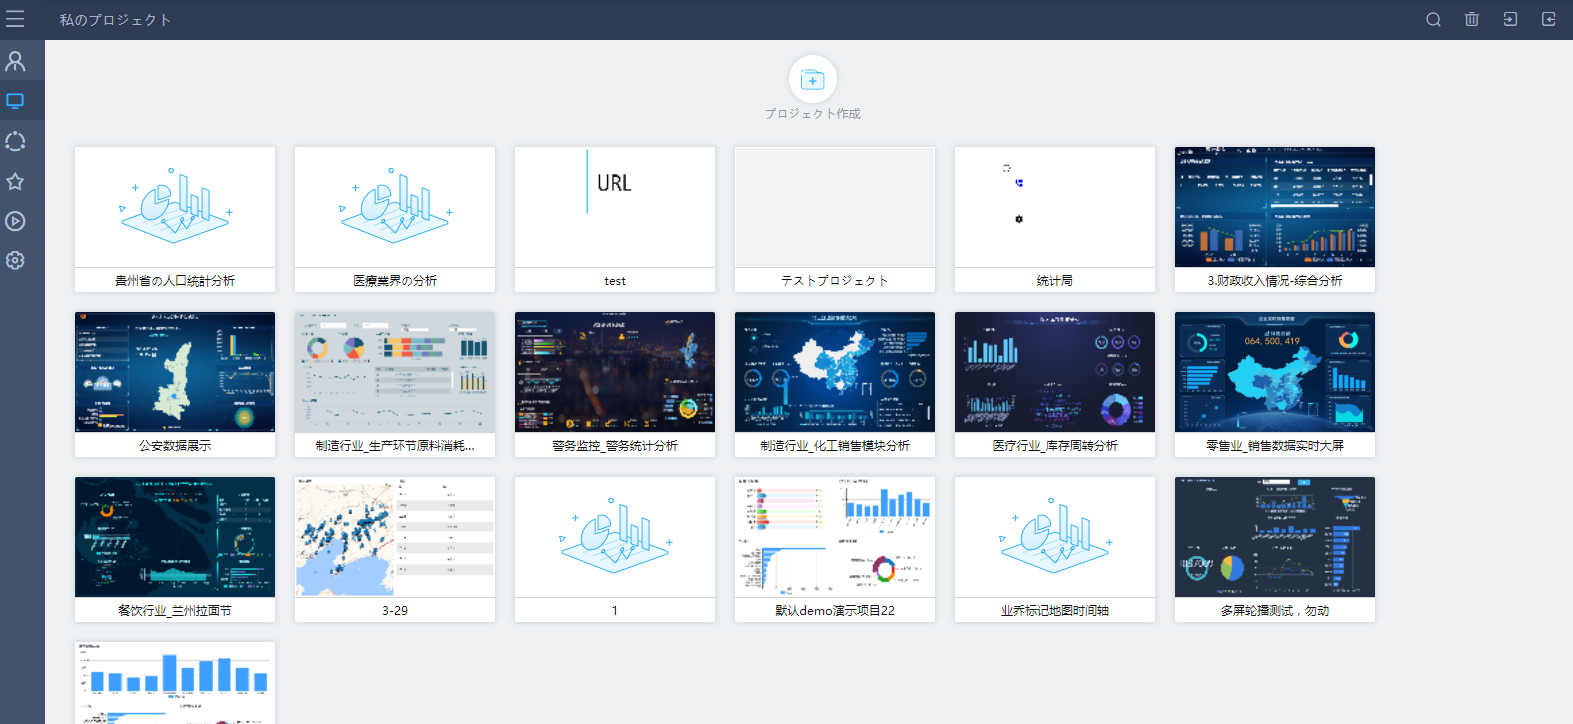Open the bottom bar chart project thumbnail
The height and width of the screenshot is (724, 1573).
[x=175, y=683]
